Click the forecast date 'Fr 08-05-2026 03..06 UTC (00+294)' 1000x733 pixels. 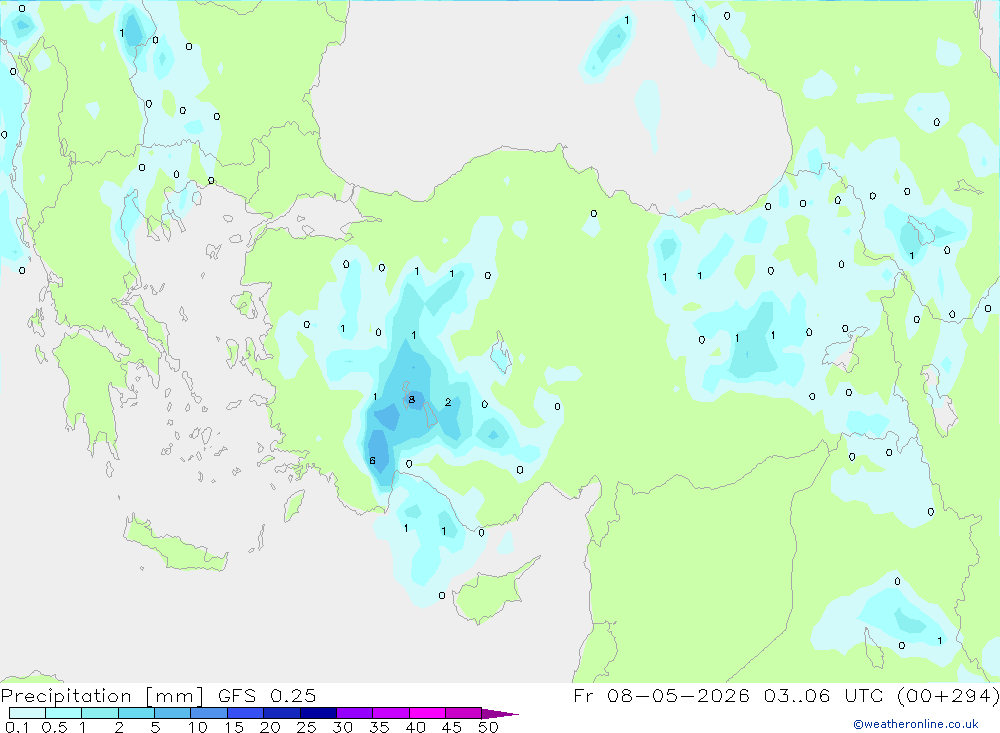[786, 696]
